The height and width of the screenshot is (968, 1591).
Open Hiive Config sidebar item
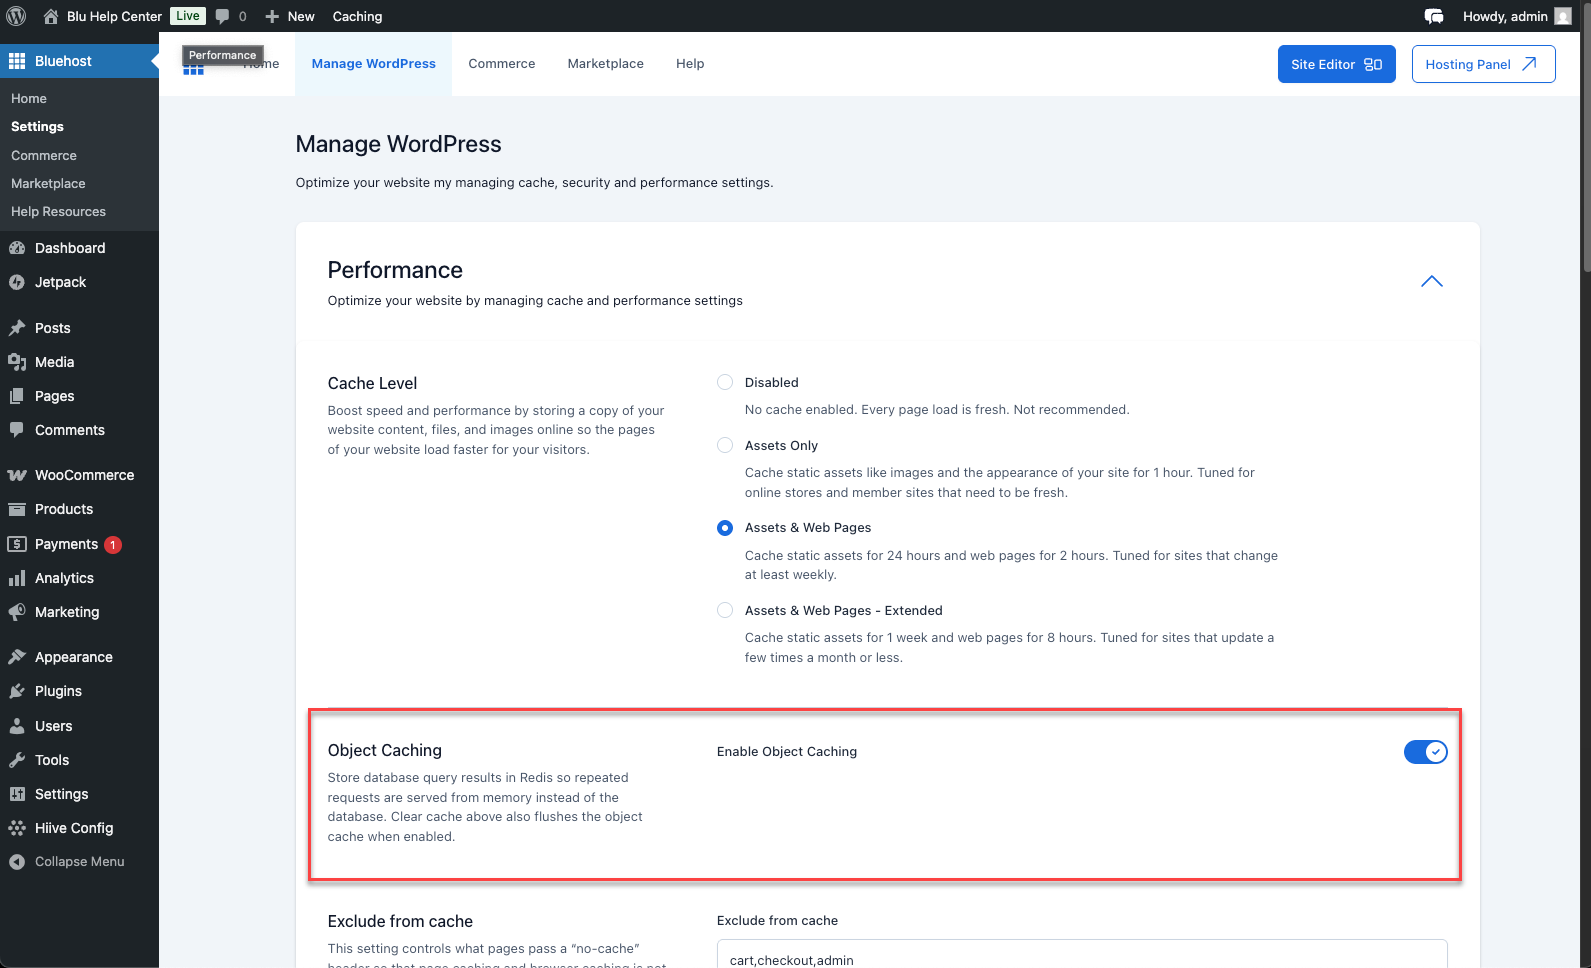73,828
